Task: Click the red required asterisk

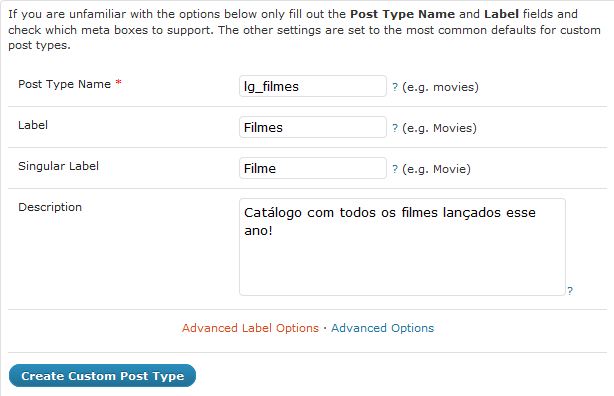Action: 118,83
